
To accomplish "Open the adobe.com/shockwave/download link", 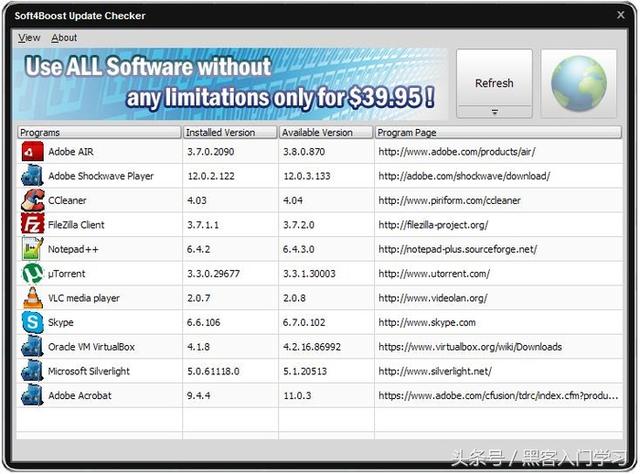I will (464, 176).
